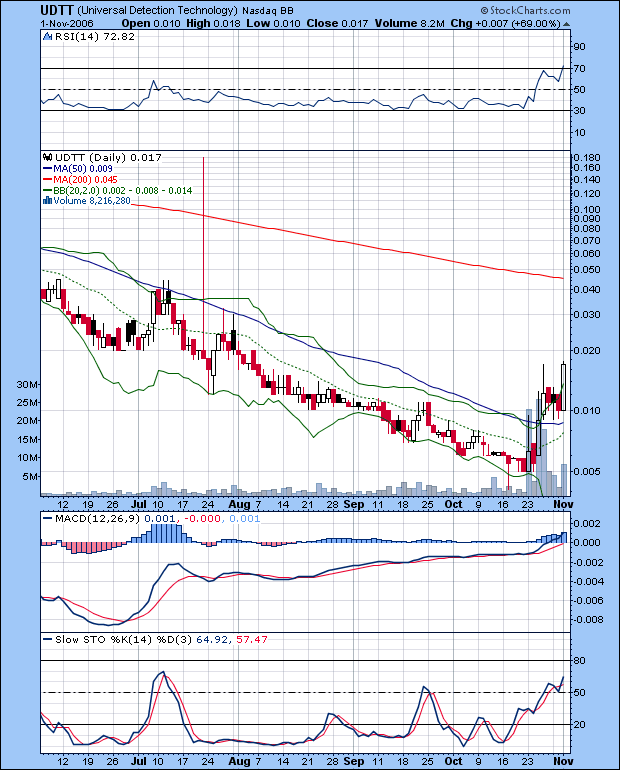Select the High 0.018 value

click(214, 24)
